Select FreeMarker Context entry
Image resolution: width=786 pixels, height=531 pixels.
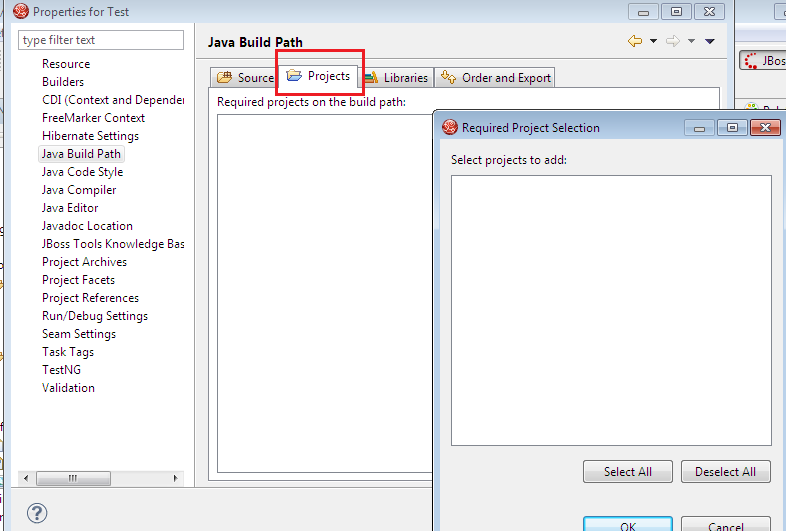(93, 118)
